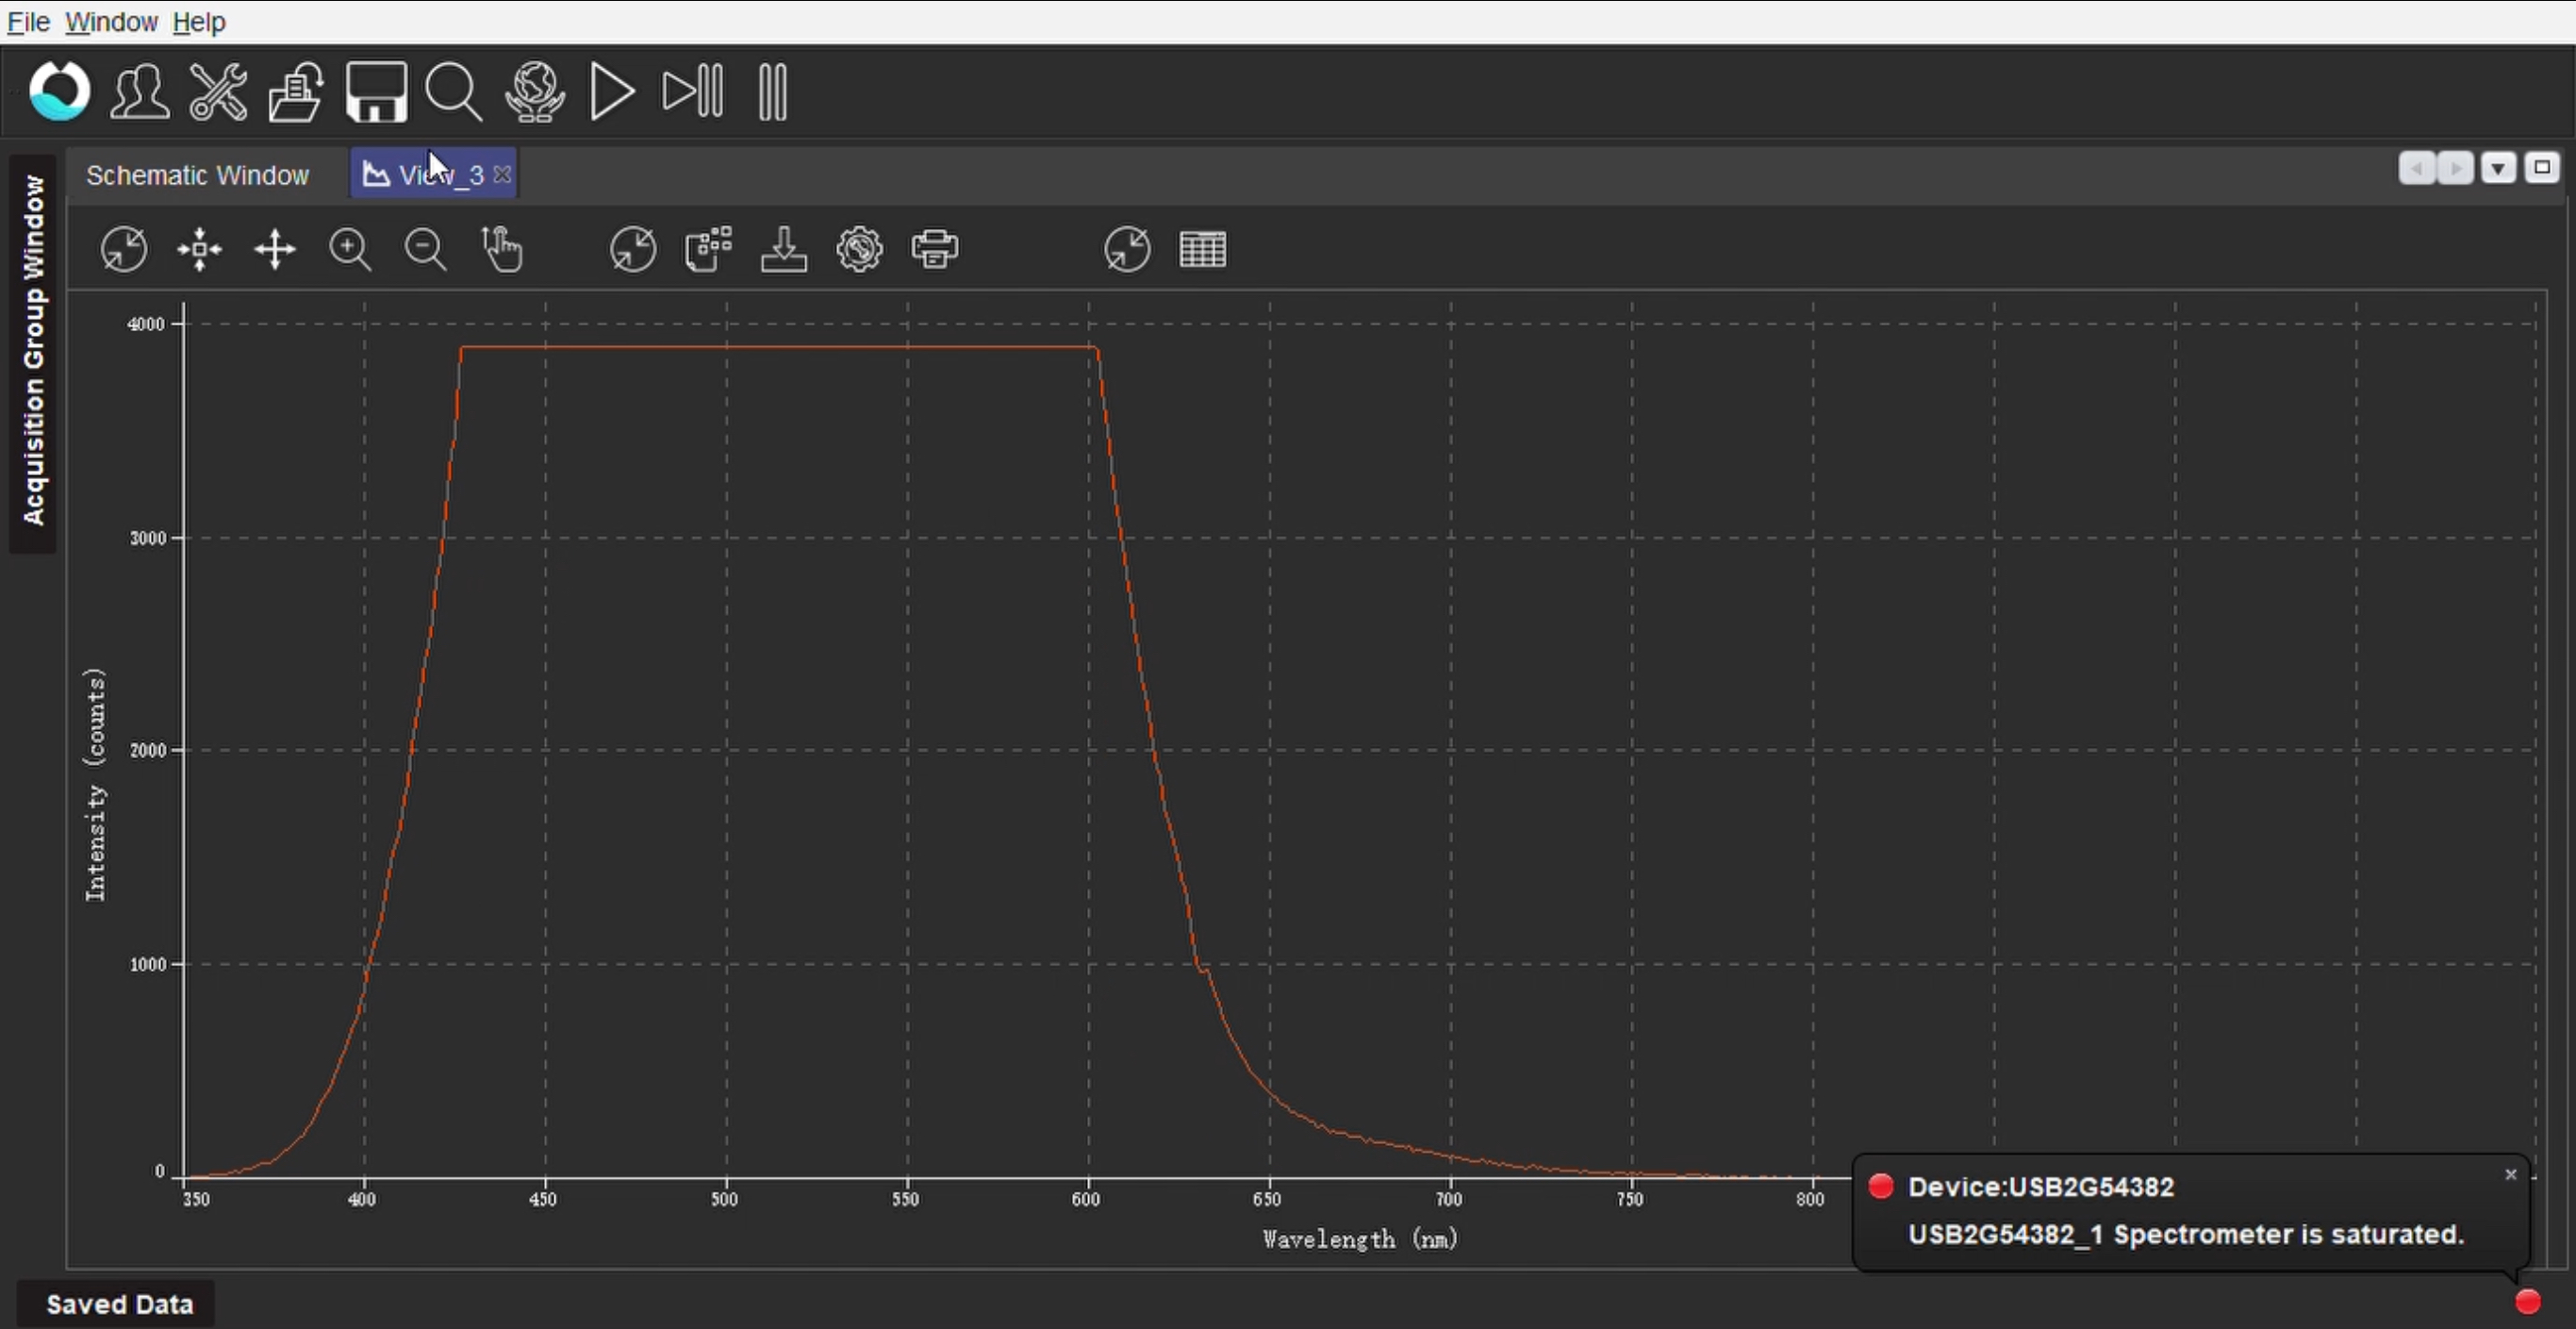
Task: Click the zoom out magnifier icon
Action: pos(425,249)
